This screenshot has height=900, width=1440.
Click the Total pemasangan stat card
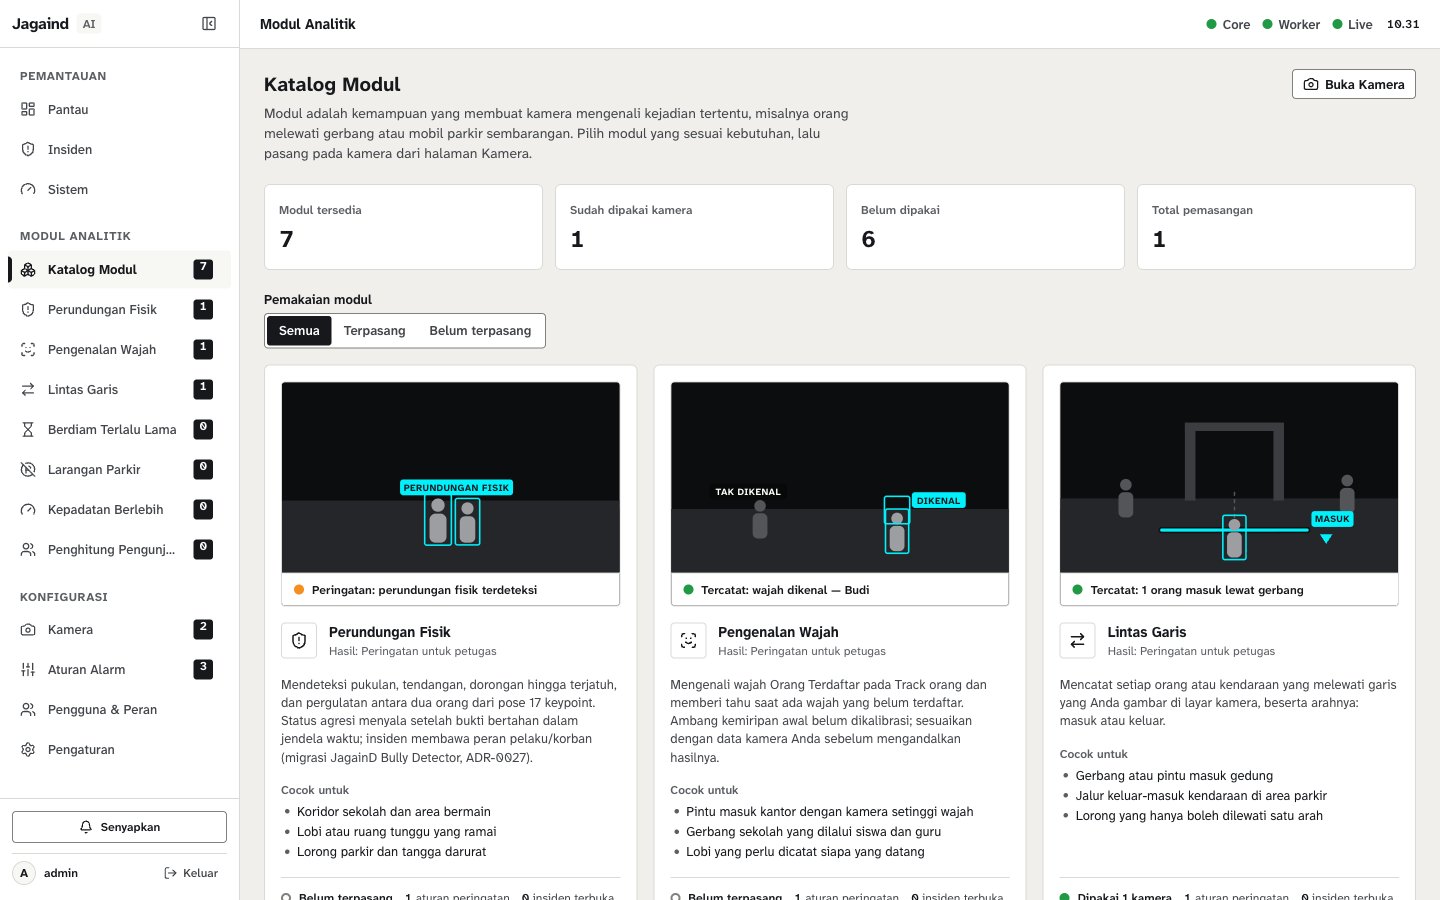[1276, 227]
